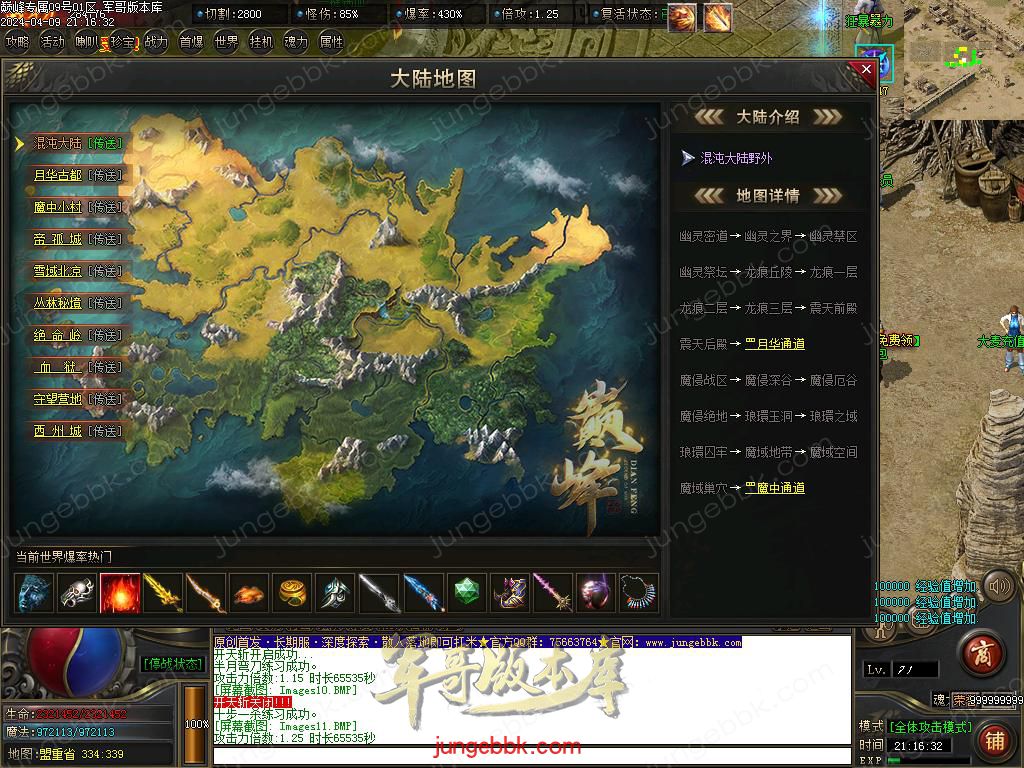Select the blue face mask item icon
The height and width of the screenshot is (768, 1024).
33,593
